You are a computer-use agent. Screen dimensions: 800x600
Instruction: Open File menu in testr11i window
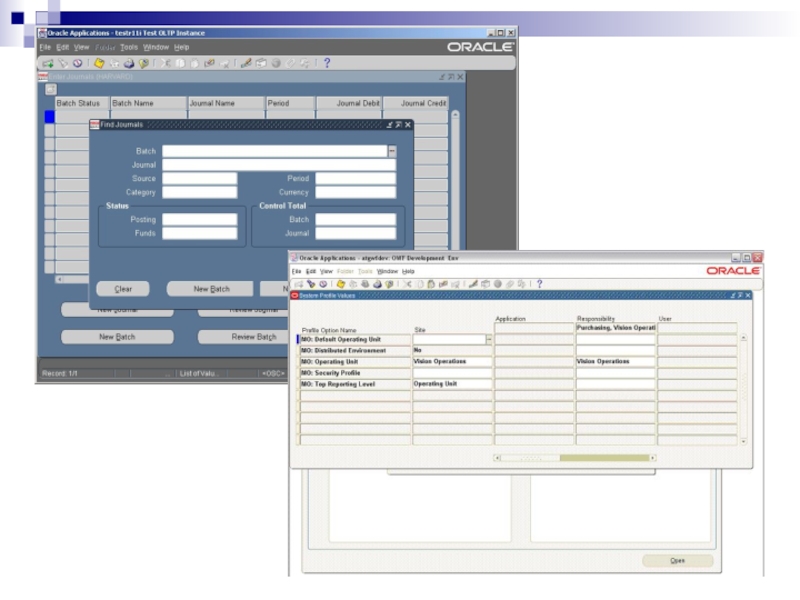click(45, 47)
